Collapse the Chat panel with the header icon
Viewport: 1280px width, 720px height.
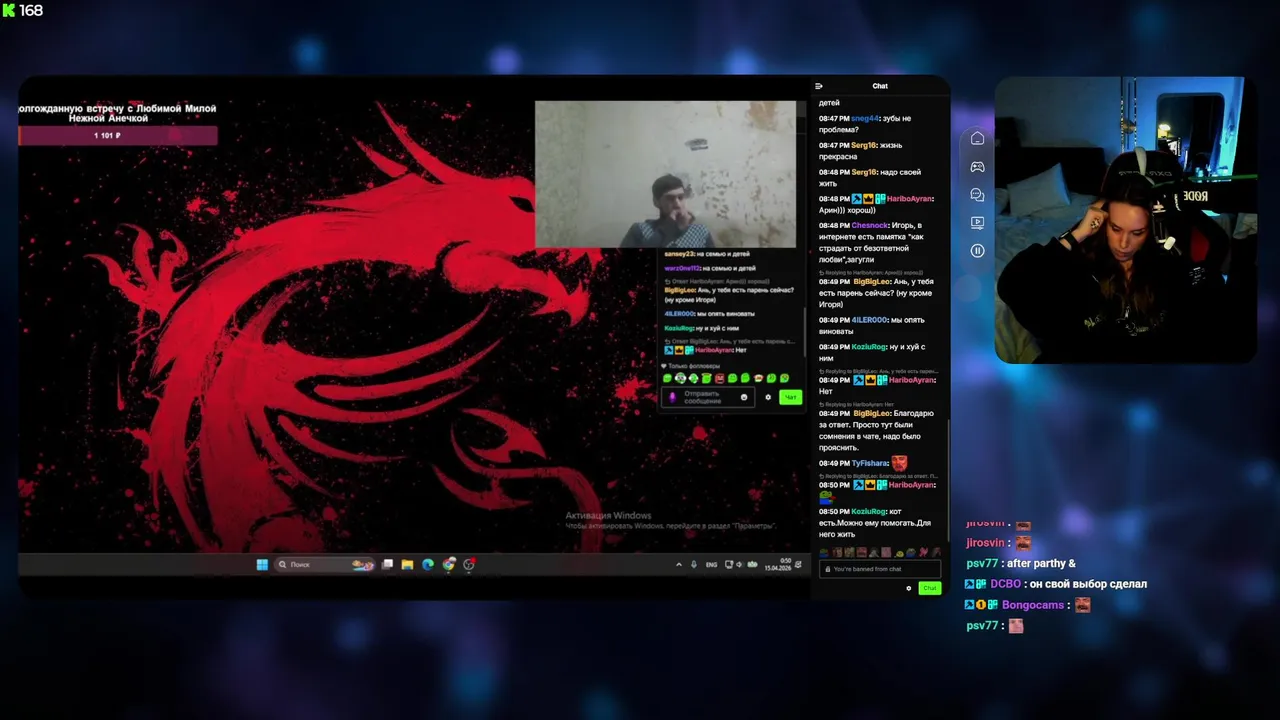[819, 86]
